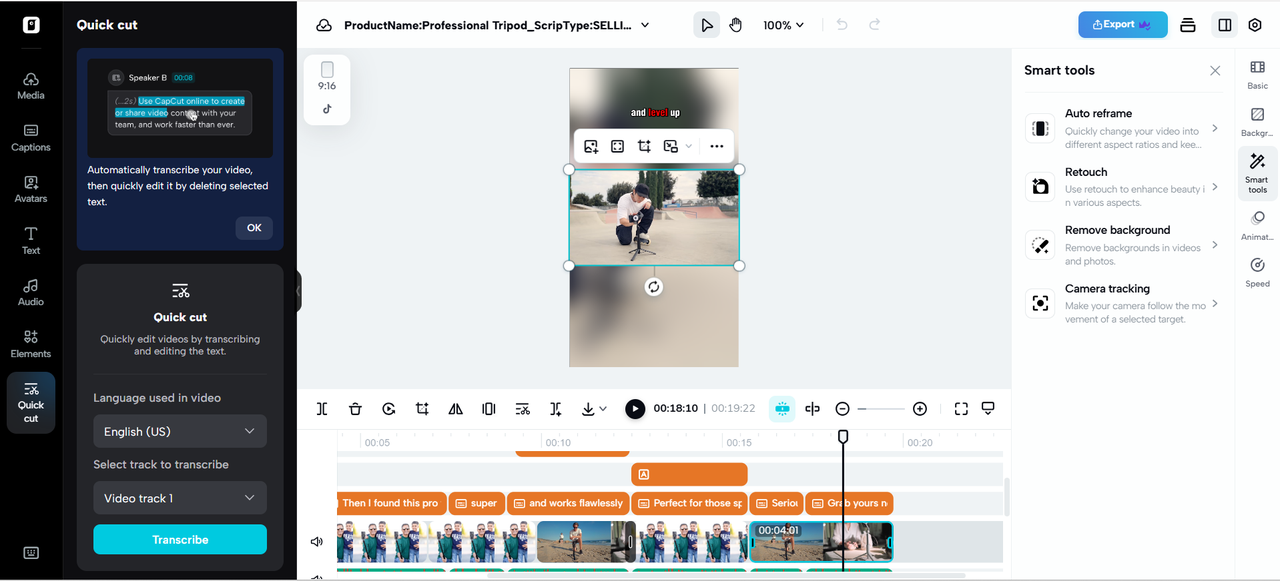Click the Mirror icon in the timeline toolbar

(455, 408)
